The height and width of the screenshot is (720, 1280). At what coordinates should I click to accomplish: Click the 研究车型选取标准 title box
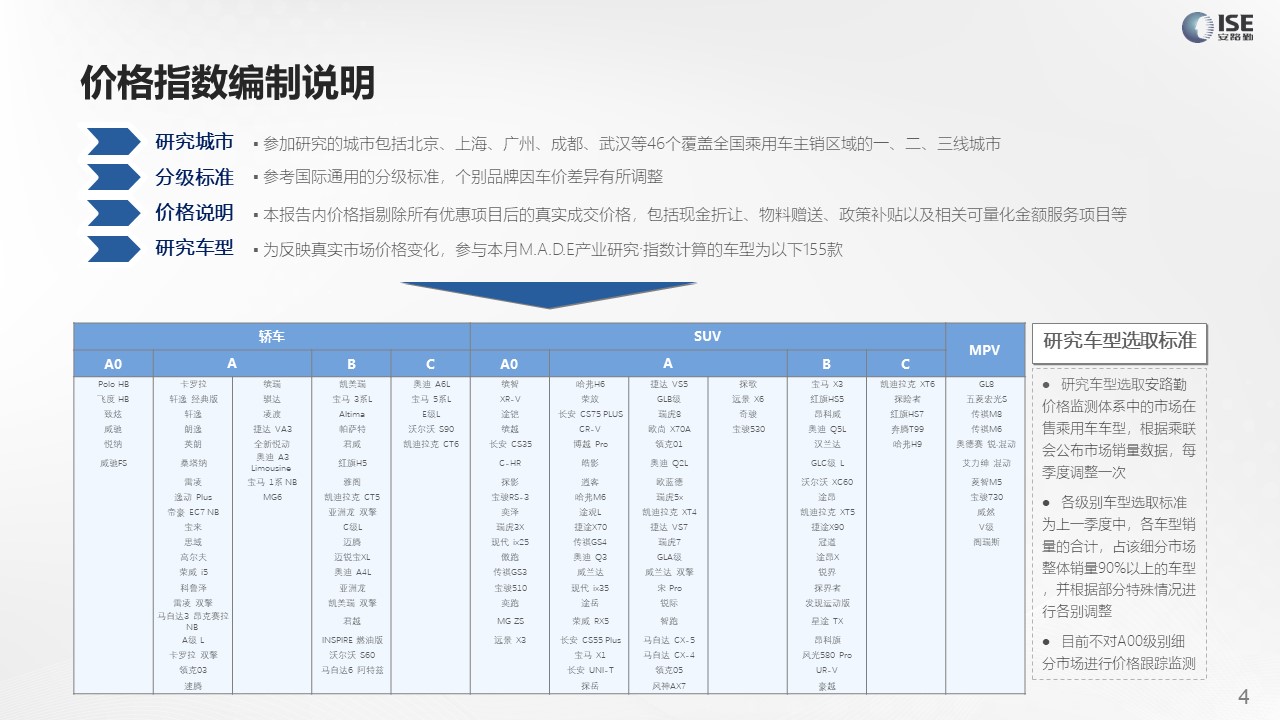click(1119, 341)
